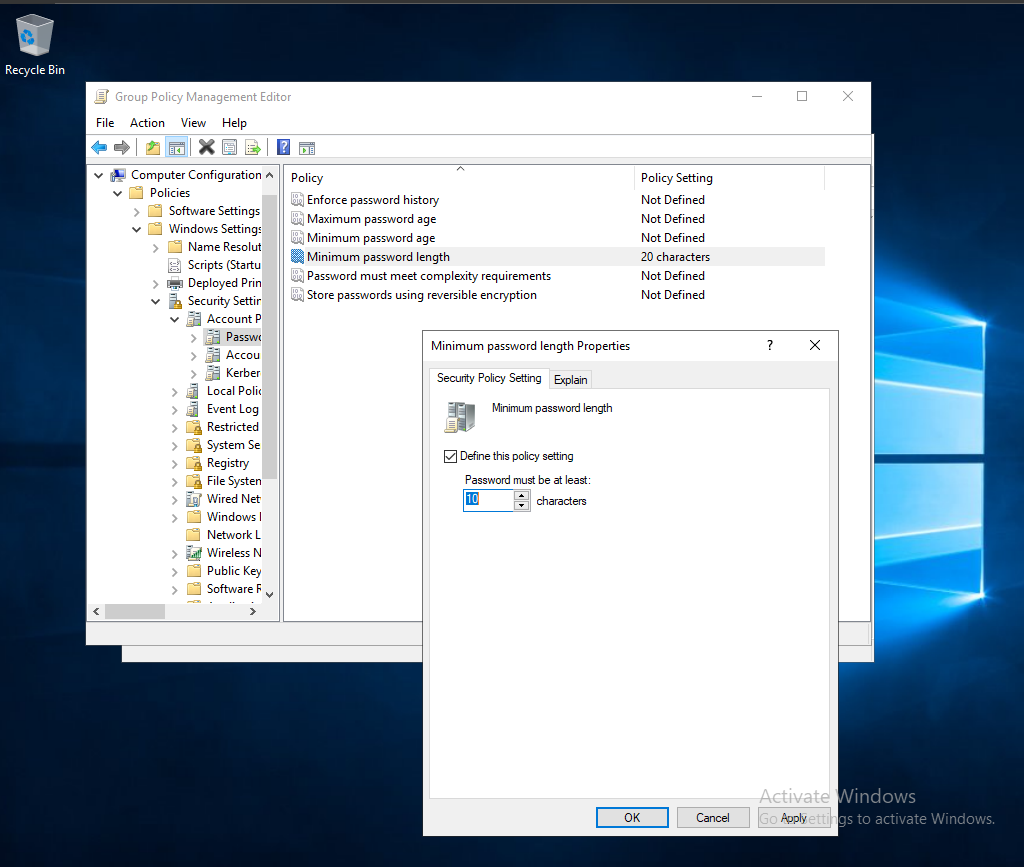Click the Up one level folder icon
1024x867 pixels.
pos(153,148)
